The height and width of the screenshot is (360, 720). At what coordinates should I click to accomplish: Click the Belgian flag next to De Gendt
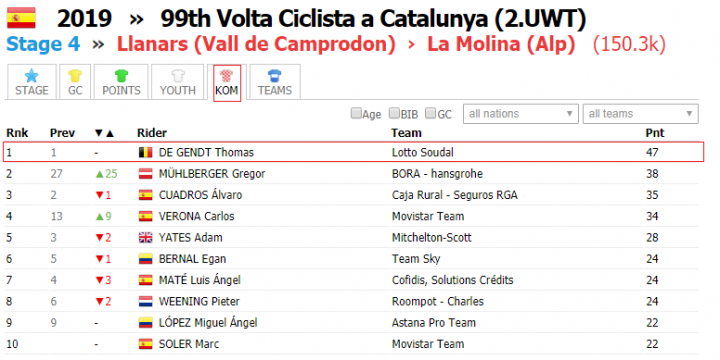[x=146, y=153]
